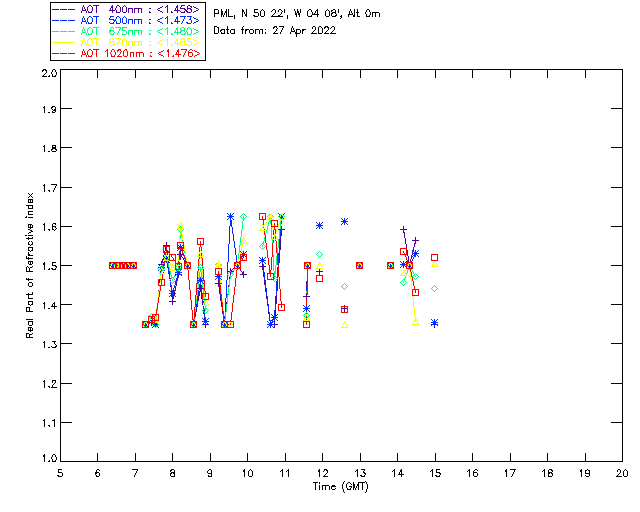640x512 pixels.
Task: Click the AOT 1020nm legend entry
Action: point(127,53)
